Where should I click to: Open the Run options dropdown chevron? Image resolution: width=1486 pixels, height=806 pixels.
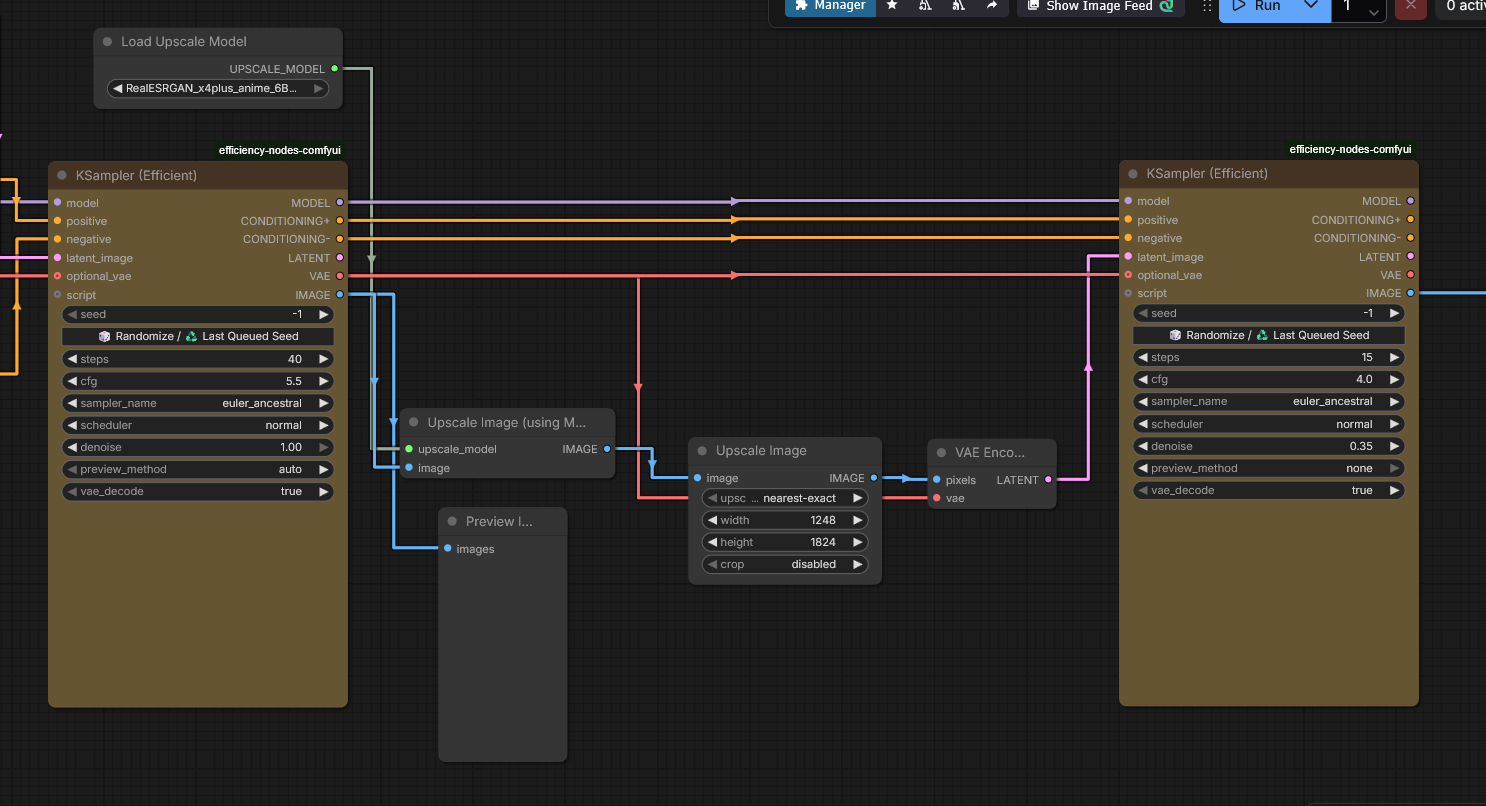pyautogui.click(x=1311, y=6)
